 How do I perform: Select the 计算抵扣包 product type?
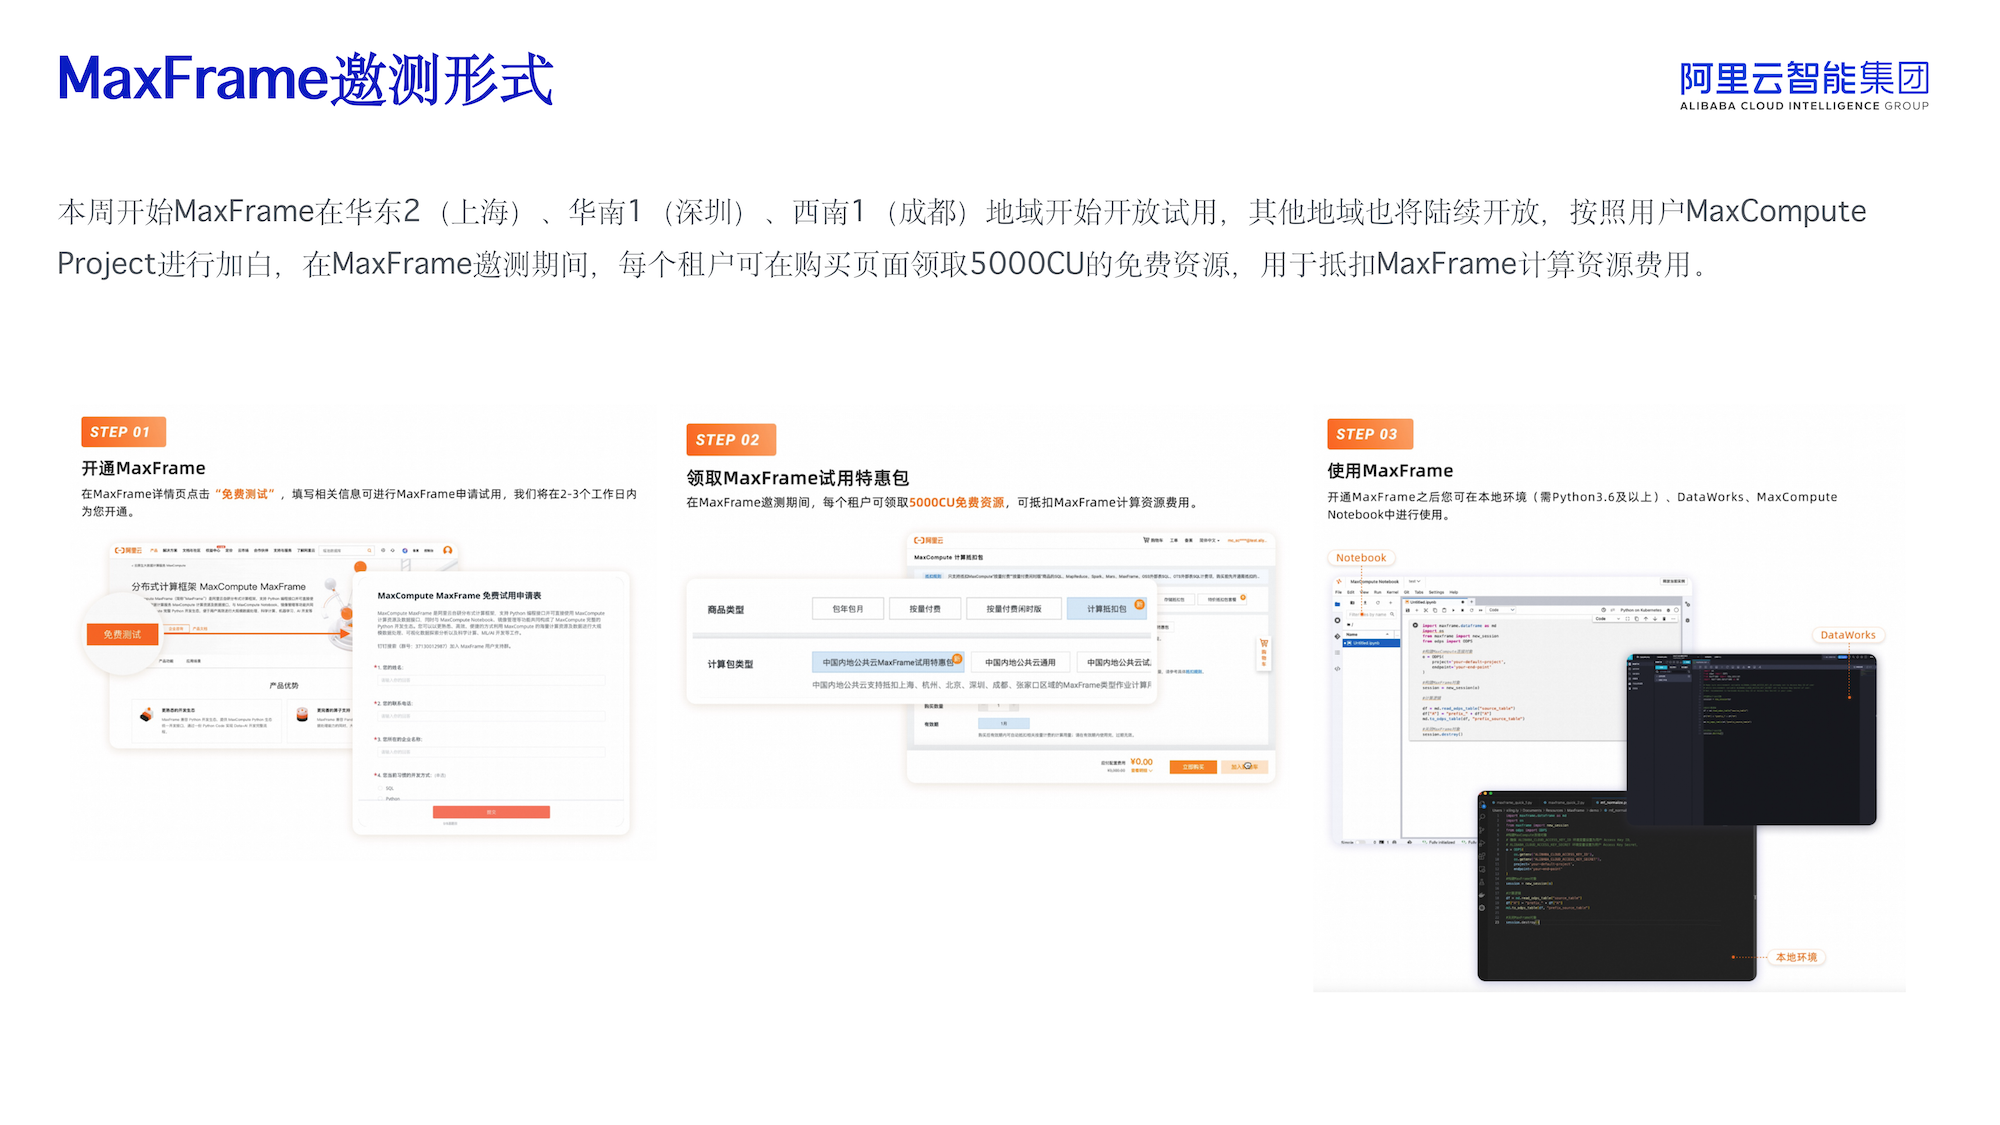coord(1107,608)
